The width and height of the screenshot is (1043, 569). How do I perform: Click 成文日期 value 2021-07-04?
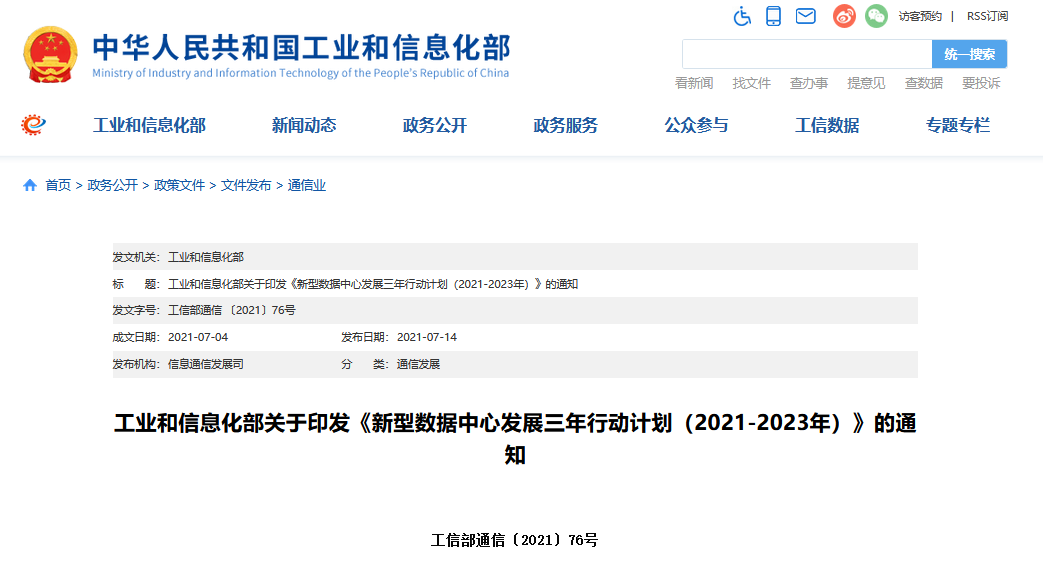198,337
